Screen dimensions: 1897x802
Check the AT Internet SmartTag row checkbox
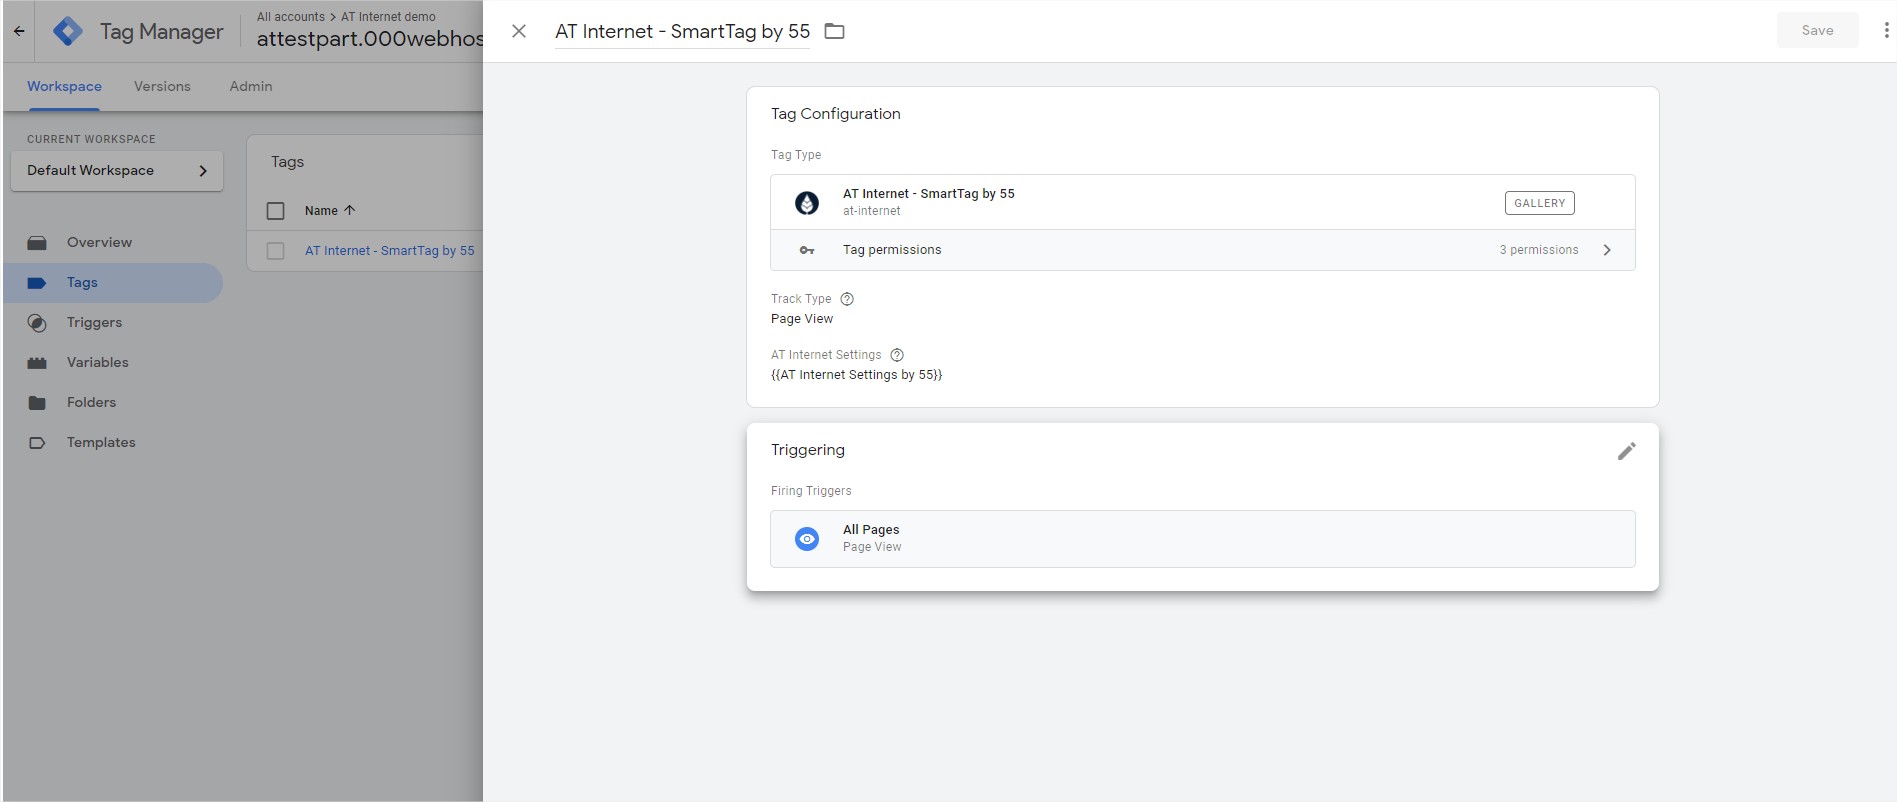[276, 251]
